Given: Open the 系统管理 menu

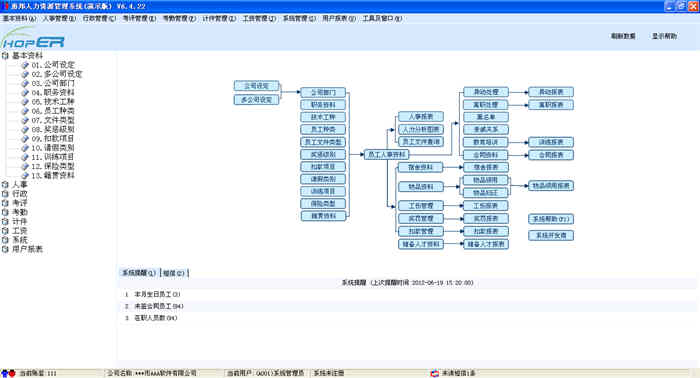Looking at the screenshot, I should 299,18.
